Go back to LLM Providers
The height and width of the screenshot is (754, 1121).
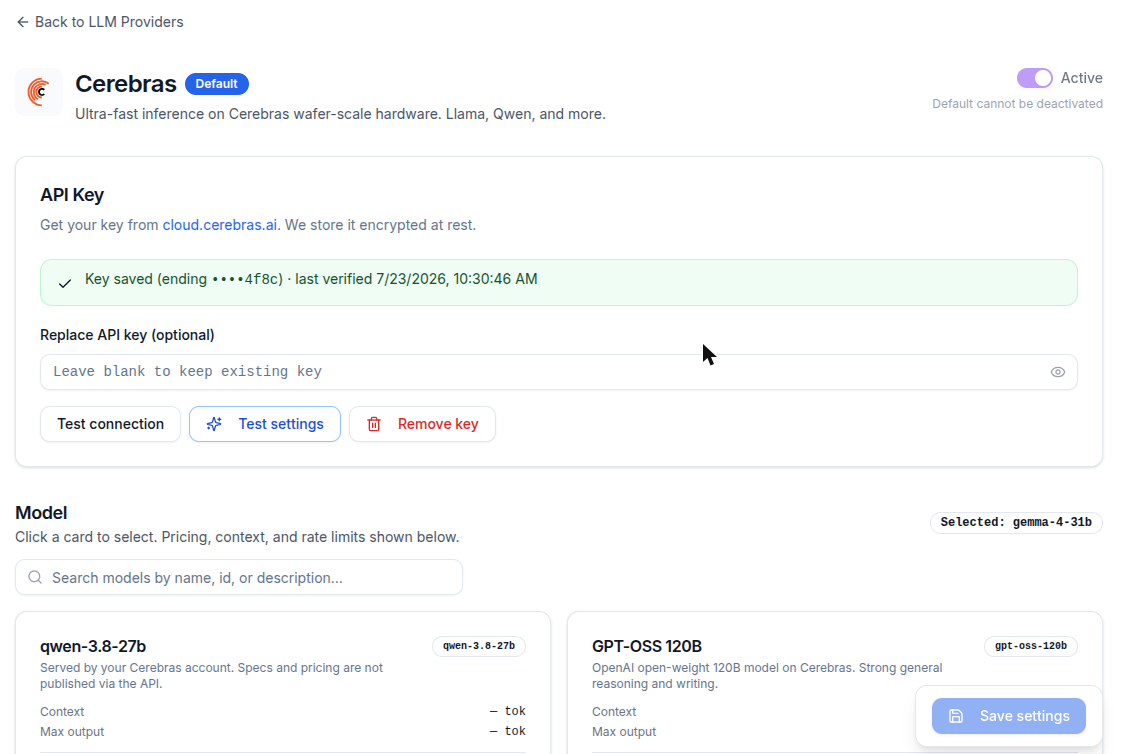coord(99,22)
